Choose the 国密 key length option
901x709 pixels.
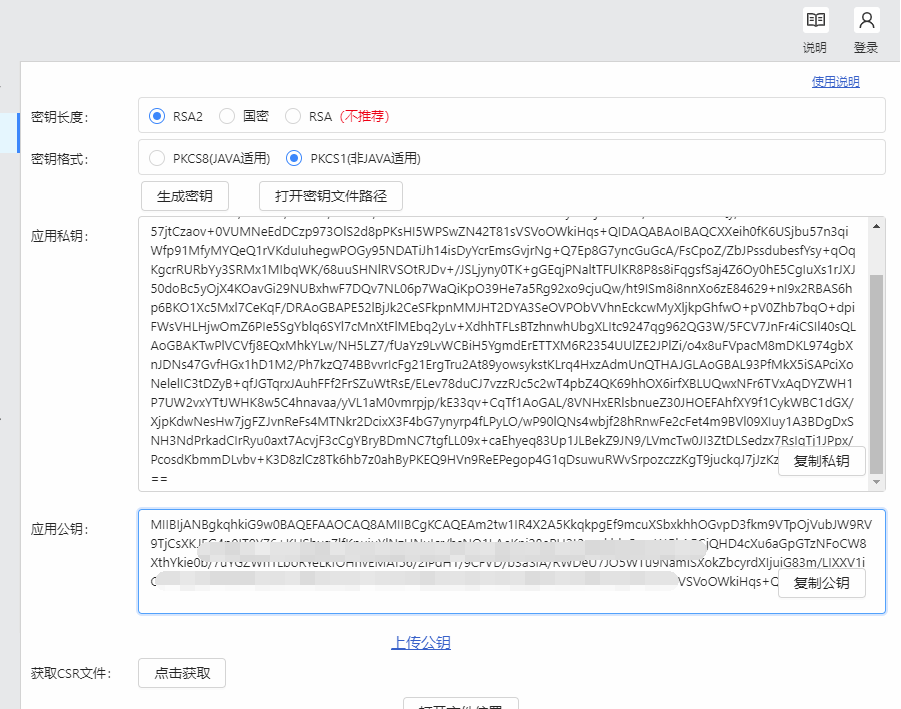227,116
